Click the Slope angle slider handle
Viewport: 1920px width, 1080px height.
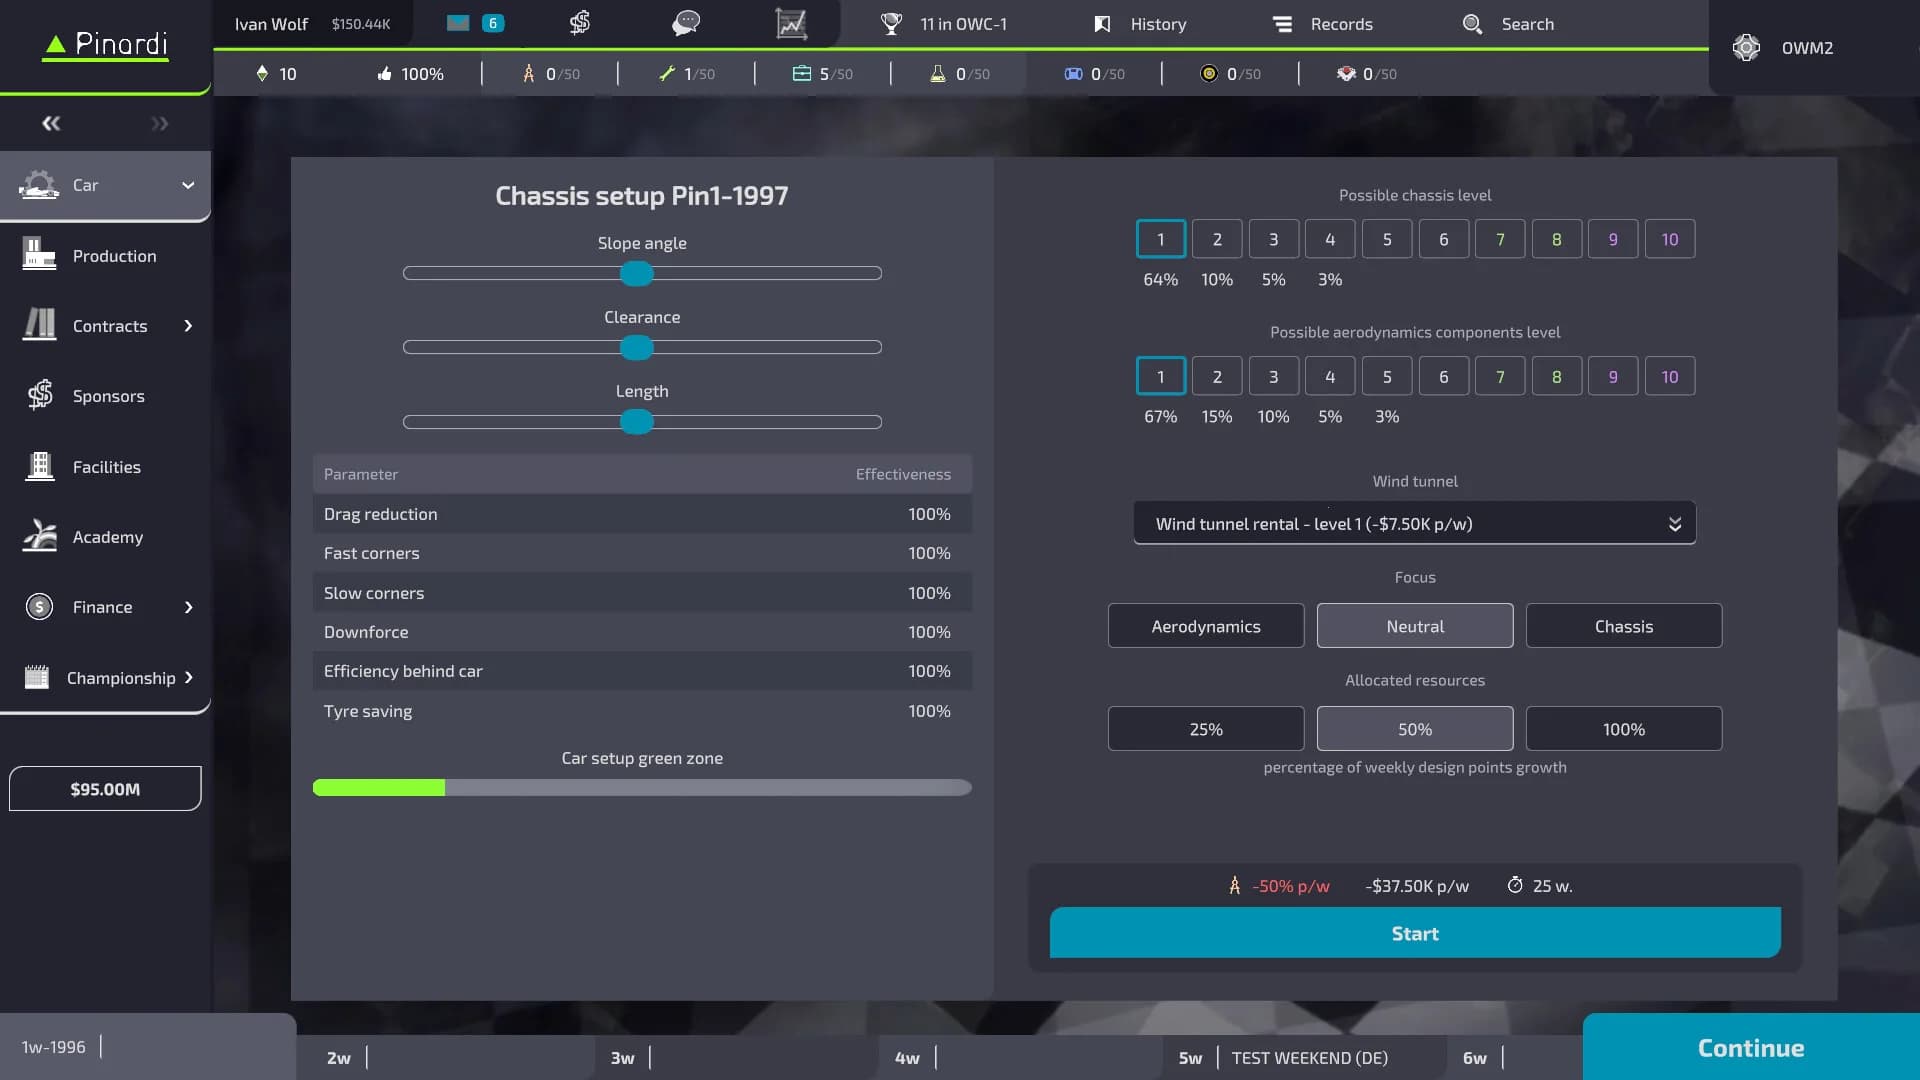click(636, 273)
